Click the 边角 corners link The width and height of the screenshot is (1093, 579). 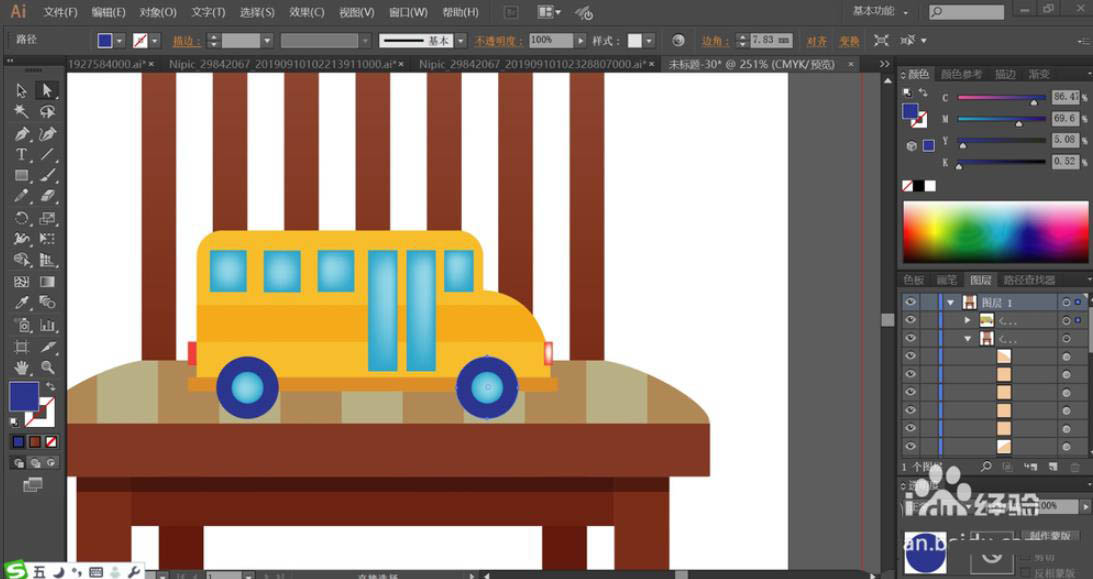click(716, 41)
